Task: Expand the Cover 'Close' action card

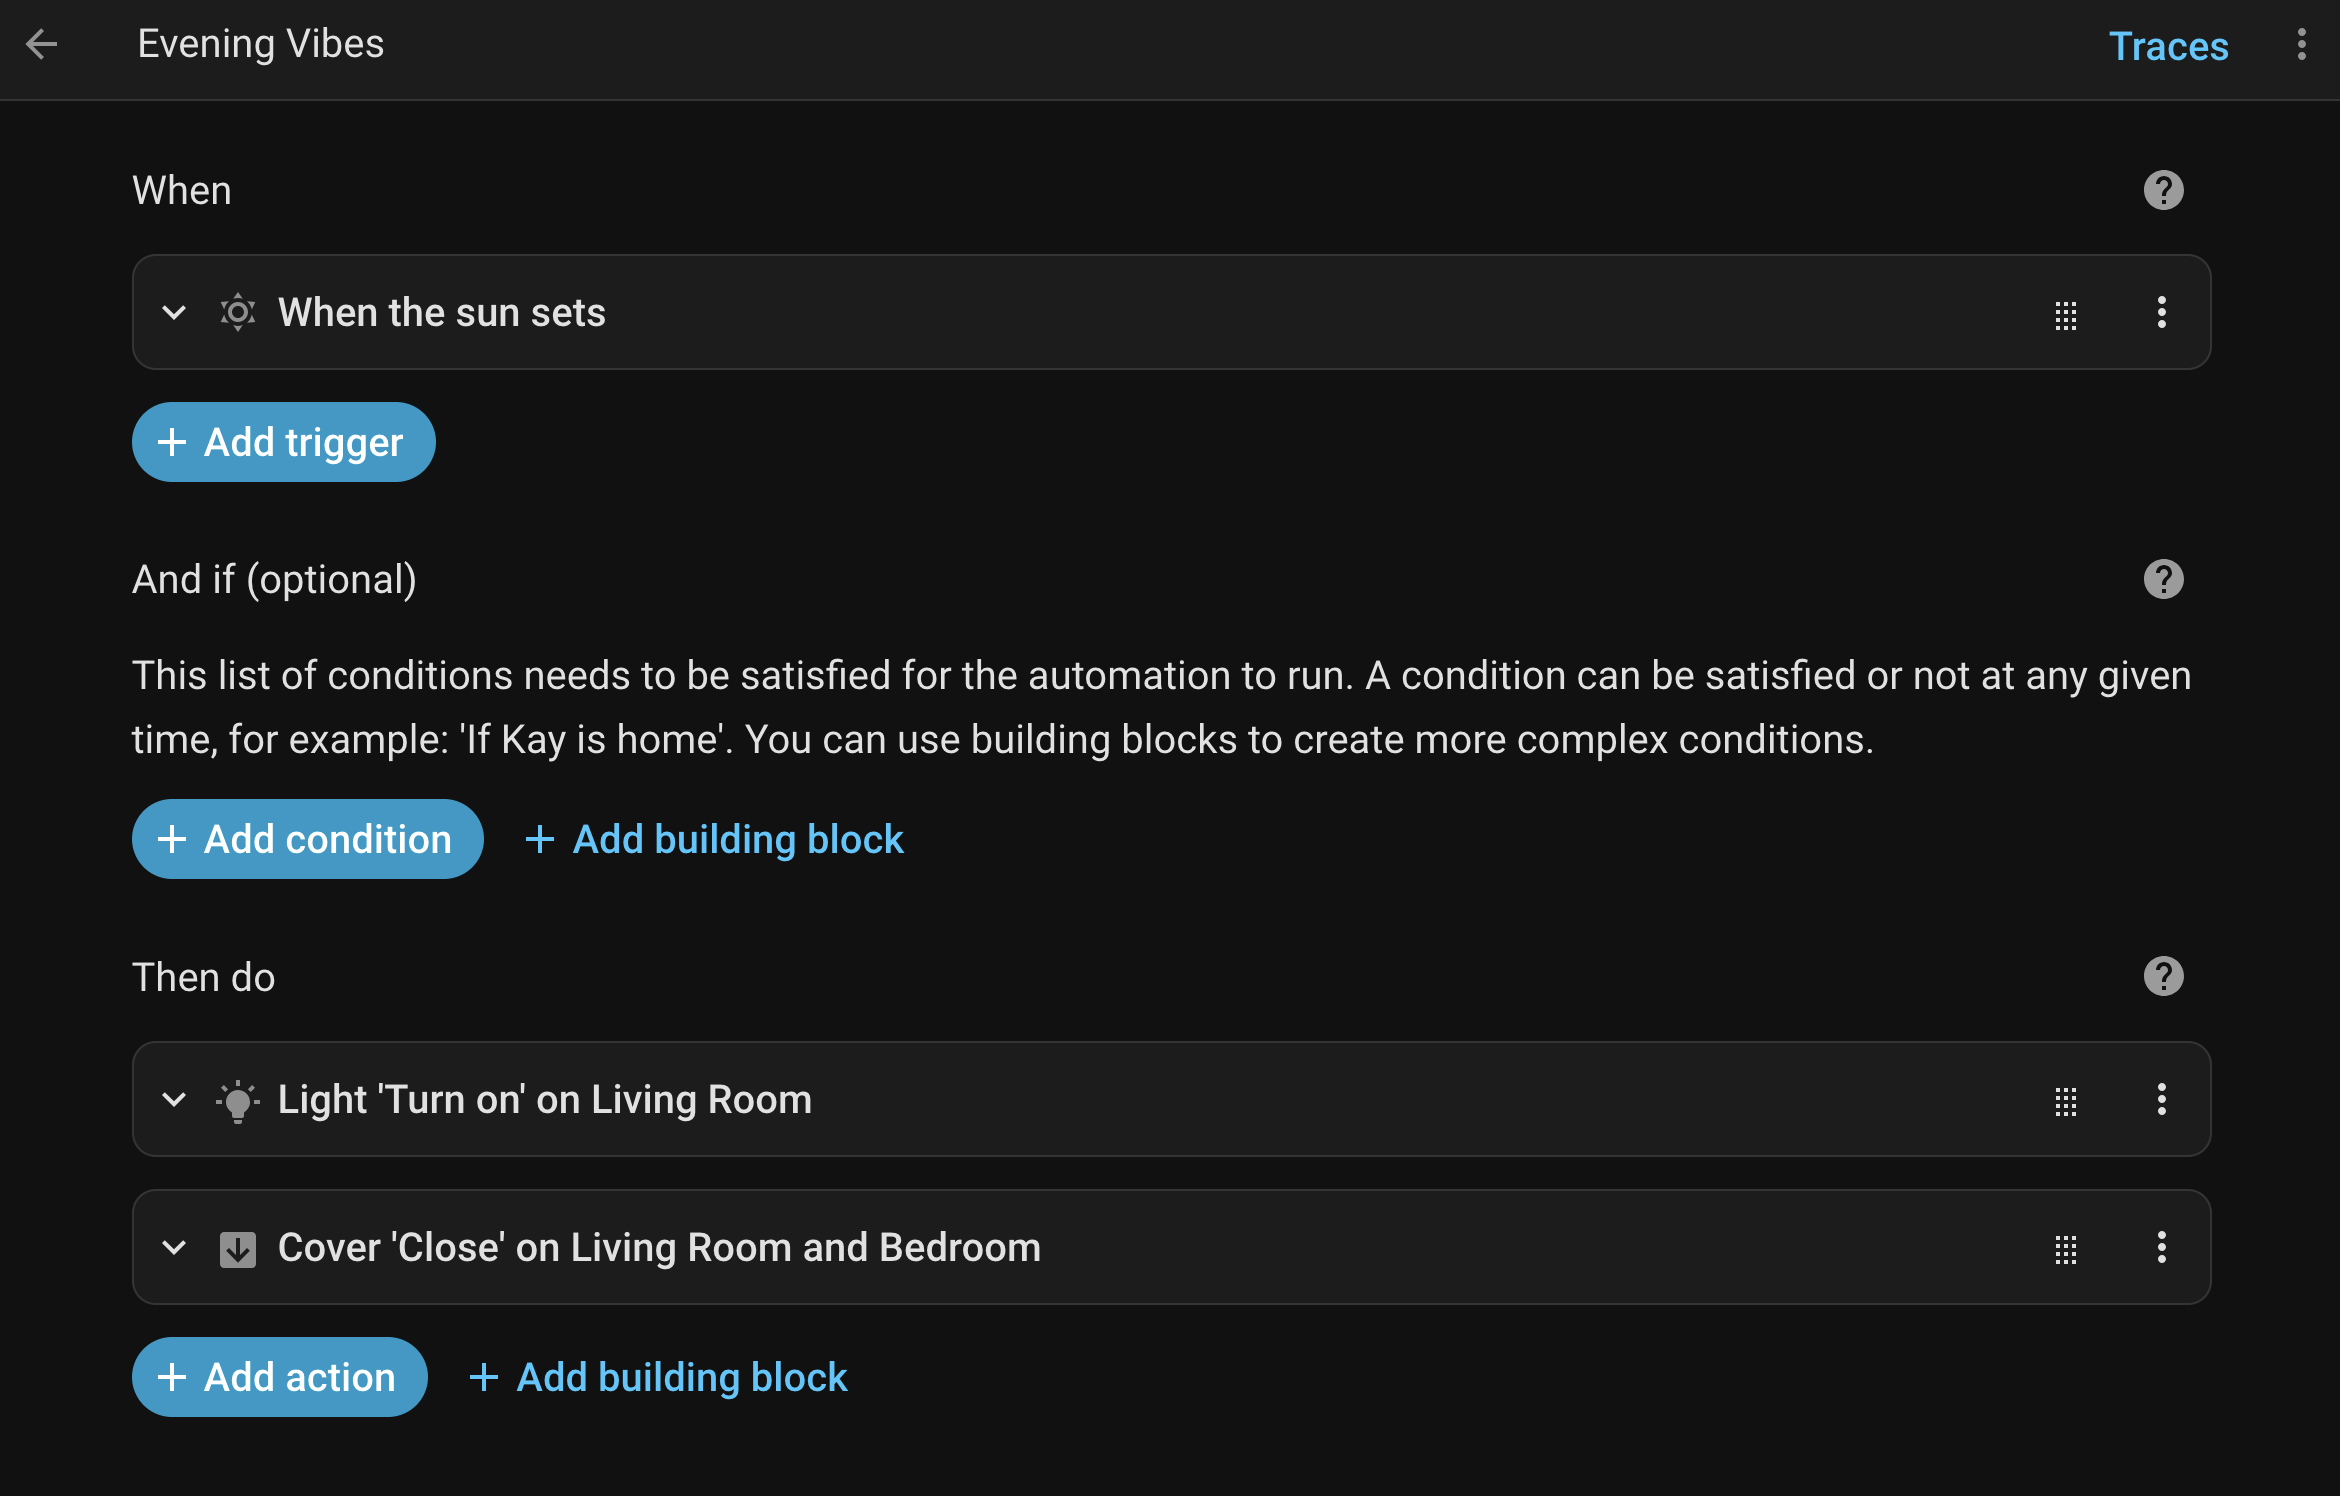Action: click(174, 1248)
